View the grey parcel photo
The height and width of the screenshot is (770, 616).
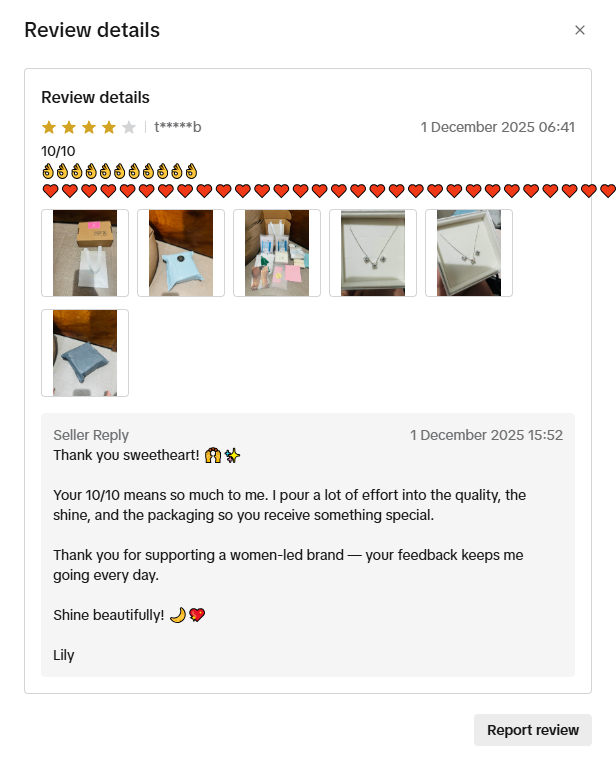[85, 353]
